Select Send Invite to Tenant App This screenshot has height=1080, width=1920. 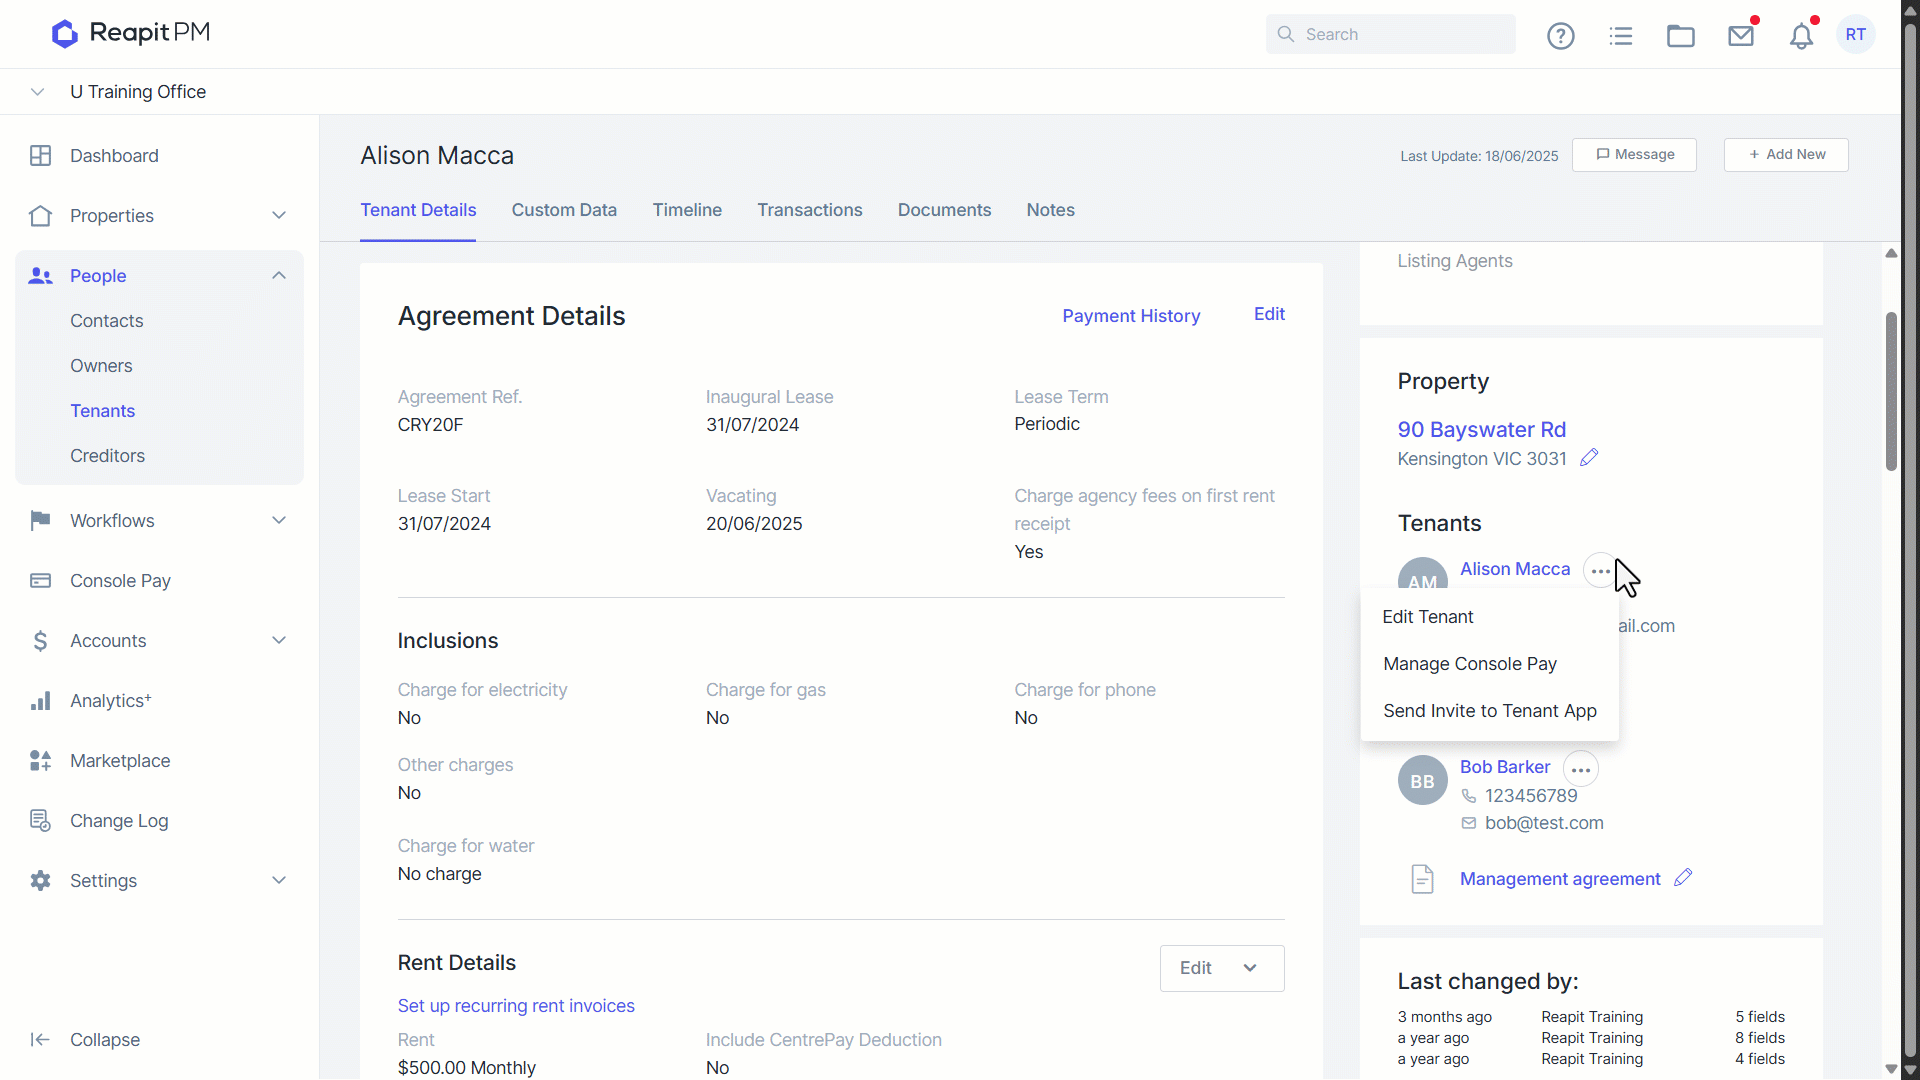coord(1490,711)
